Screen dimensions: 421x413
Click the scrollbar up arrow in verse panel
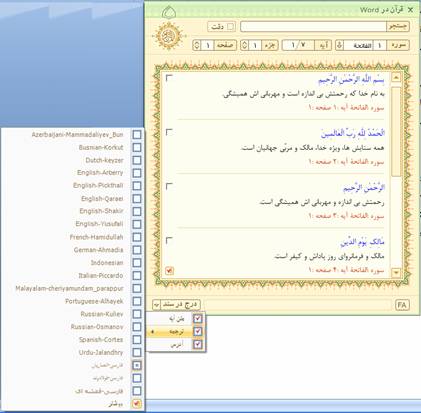pos(396,78)
